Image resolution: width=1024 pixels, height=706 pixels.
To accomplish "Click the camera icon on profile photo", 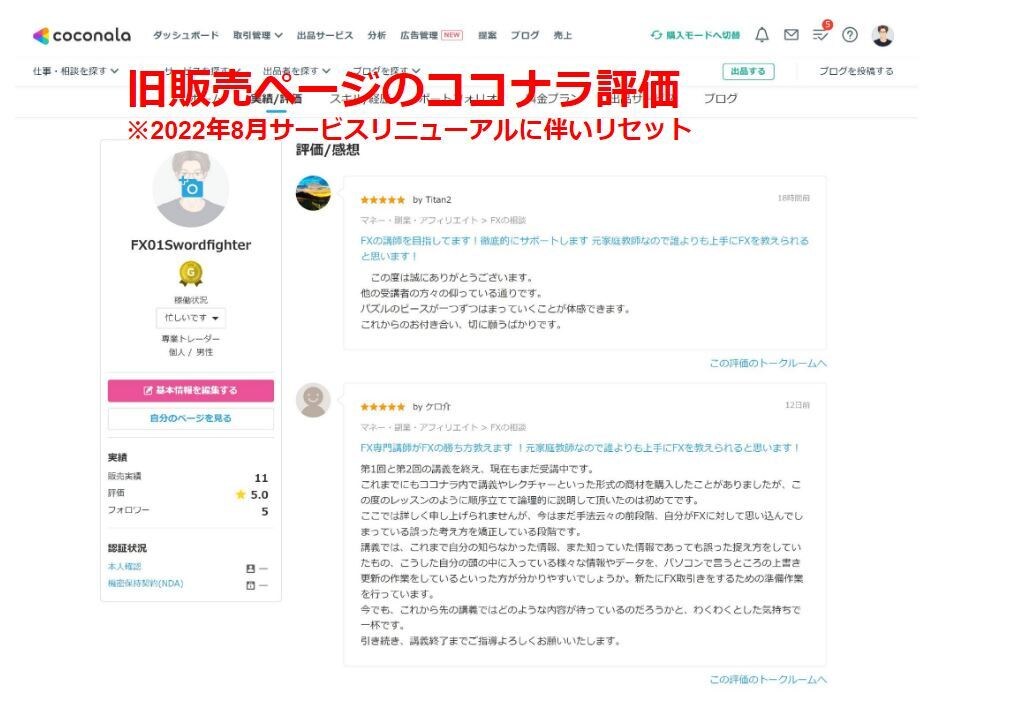I will (x=191, y=187).
